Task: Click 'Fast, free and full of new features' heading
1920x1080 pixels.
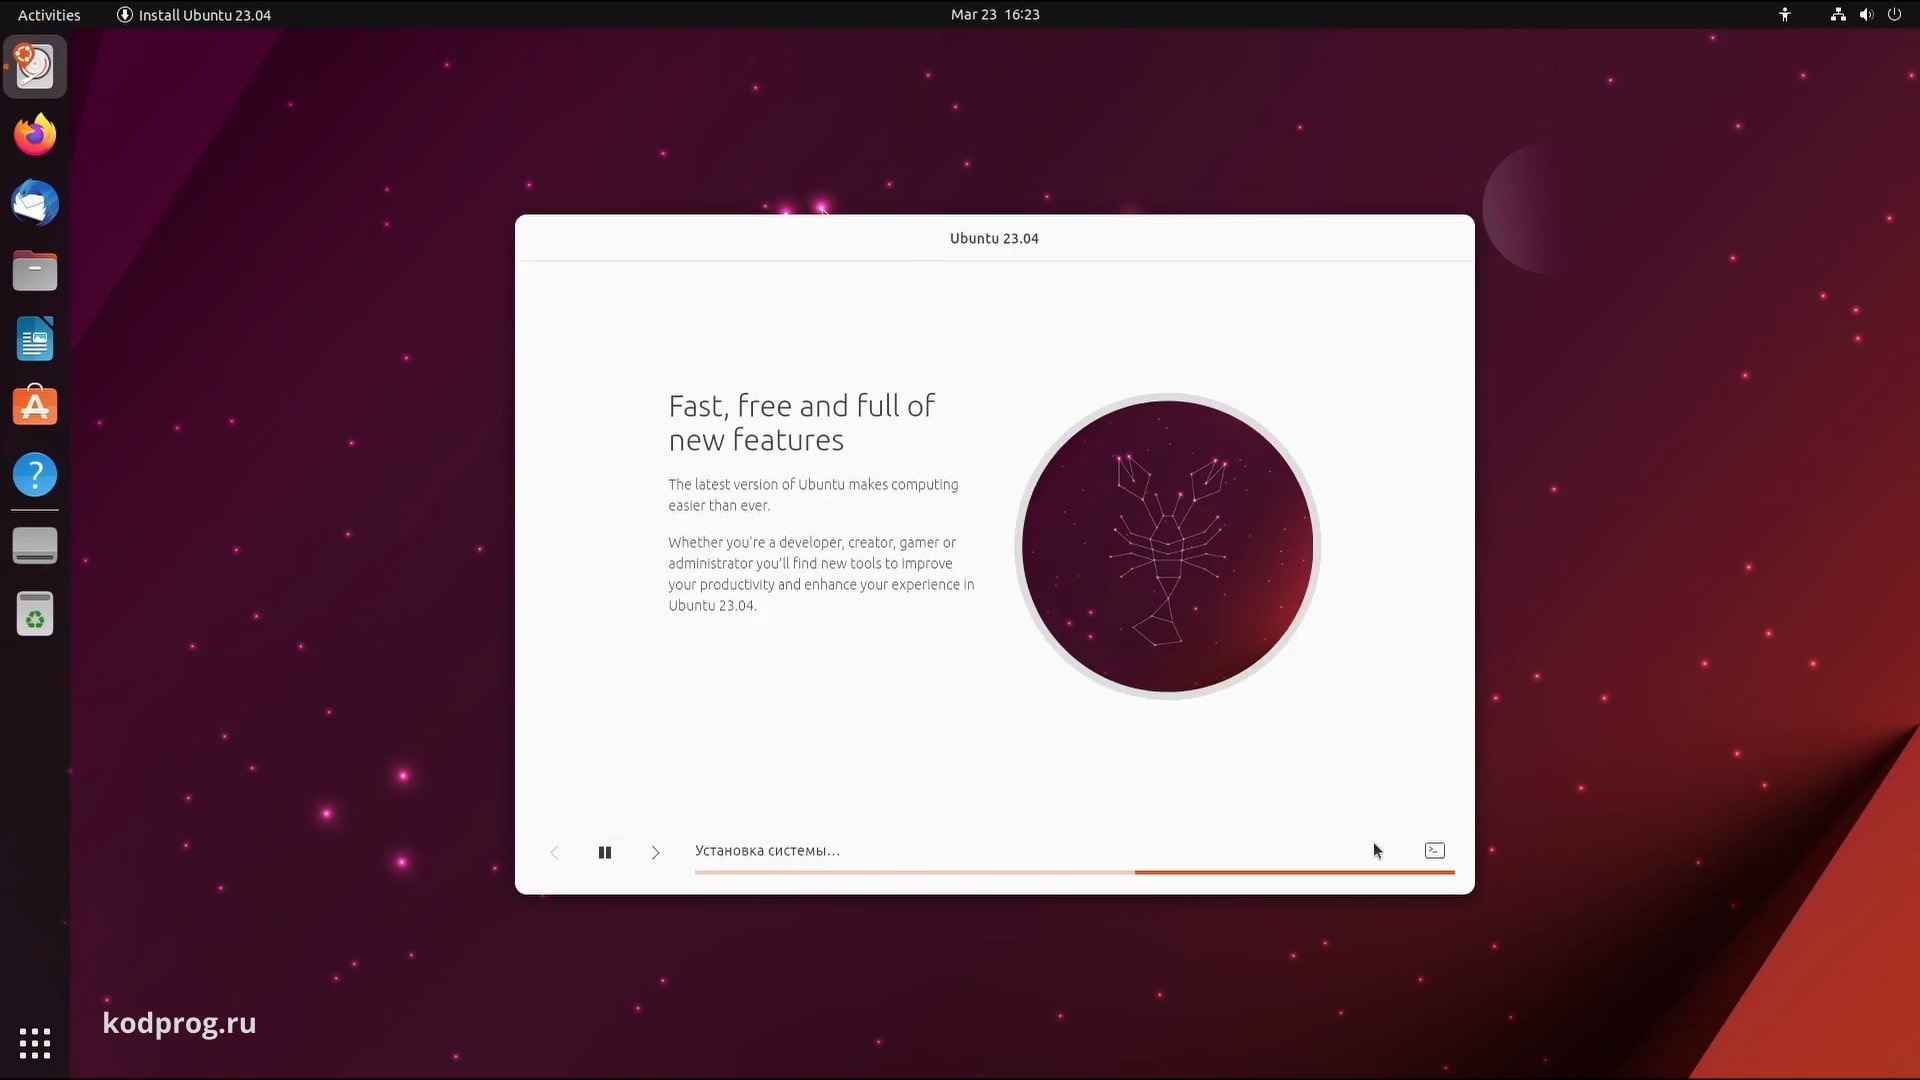Action: click(x=802, y=423)
